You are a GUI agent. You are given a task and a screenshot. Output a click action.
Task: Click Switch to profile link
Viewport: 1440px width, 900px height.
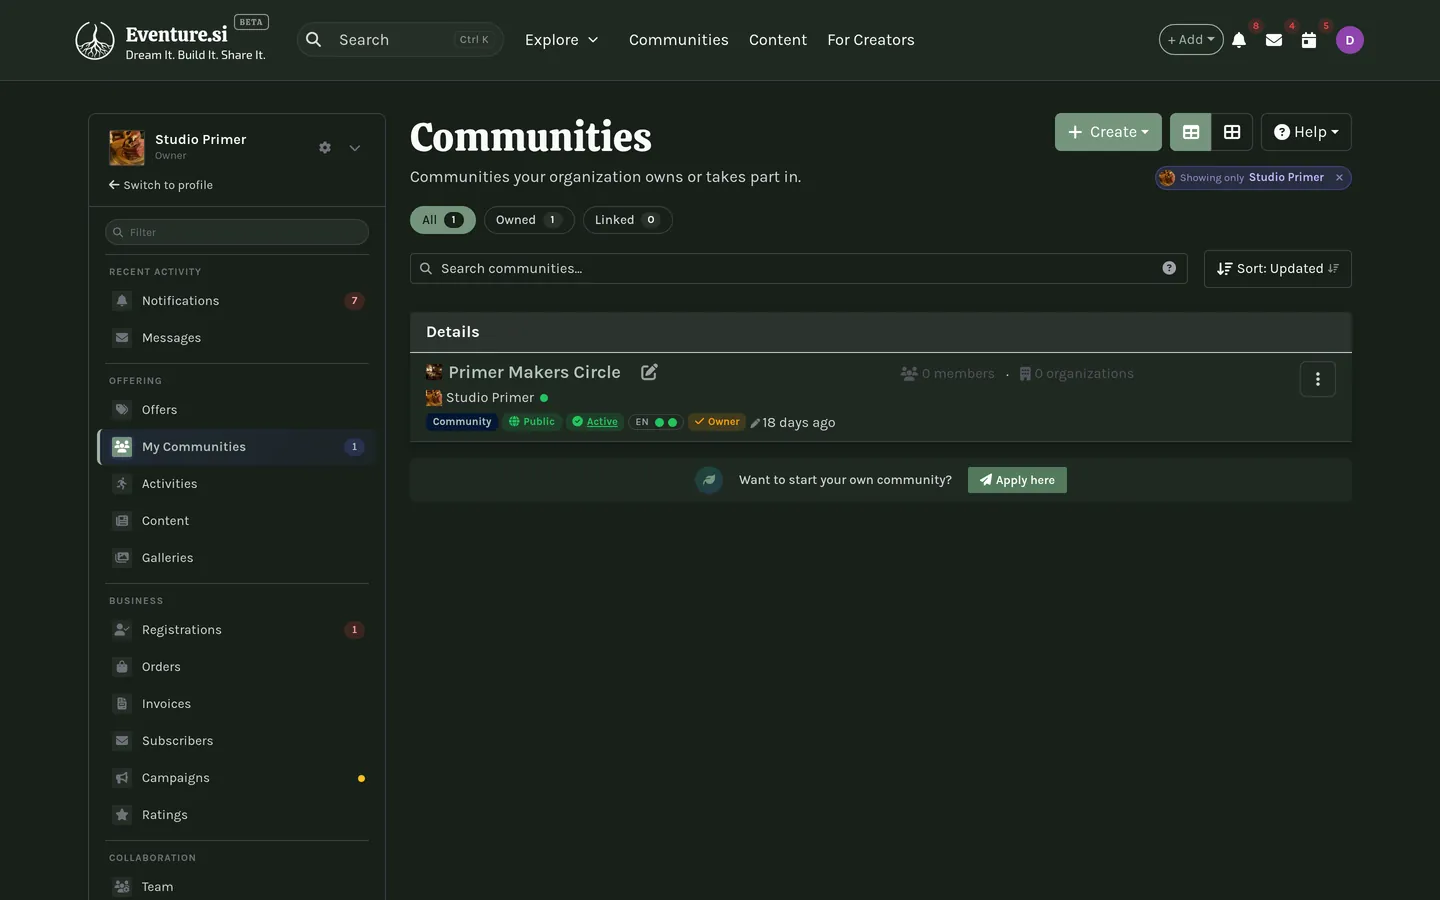[x=161, y=185]
